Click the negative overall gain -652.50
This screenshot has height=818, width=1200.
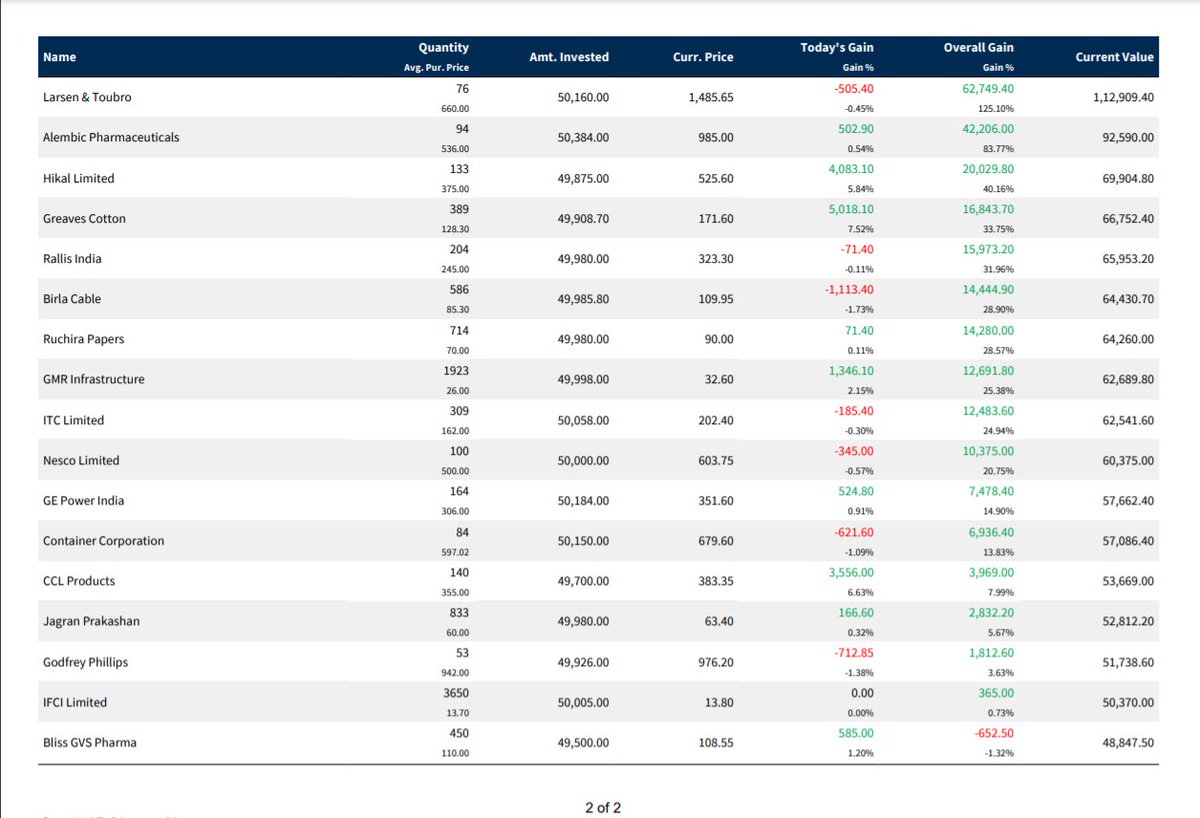coord(993,733)
